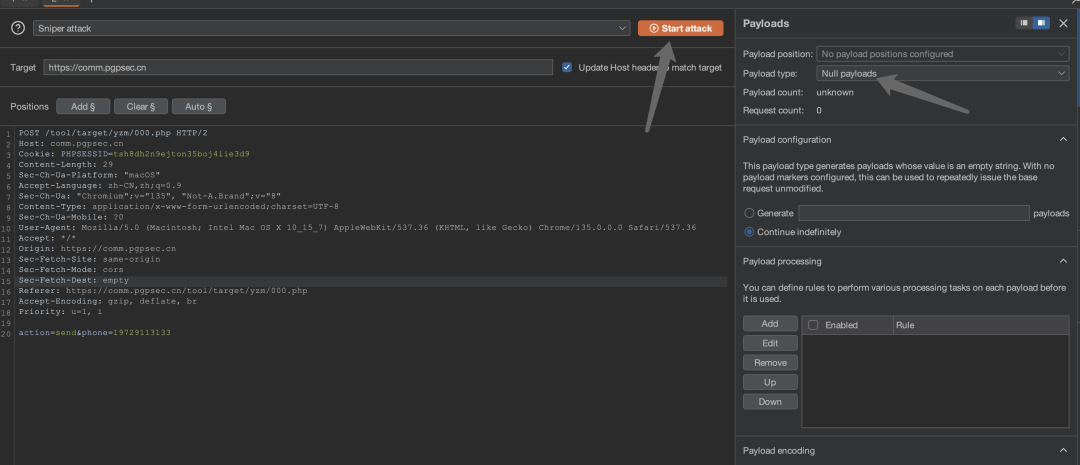The height and width of the screenshot is (465, 1080).
Task: Select Continue indefinitely radio button
Action: tap(749, 232)
